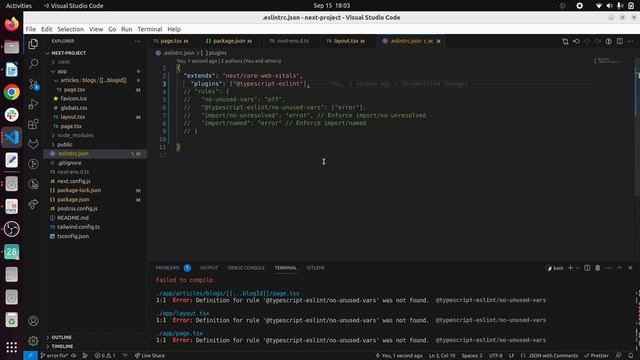The image size is (640, 360).
Task: Close the bottom panel
Action: pos(630,268)
